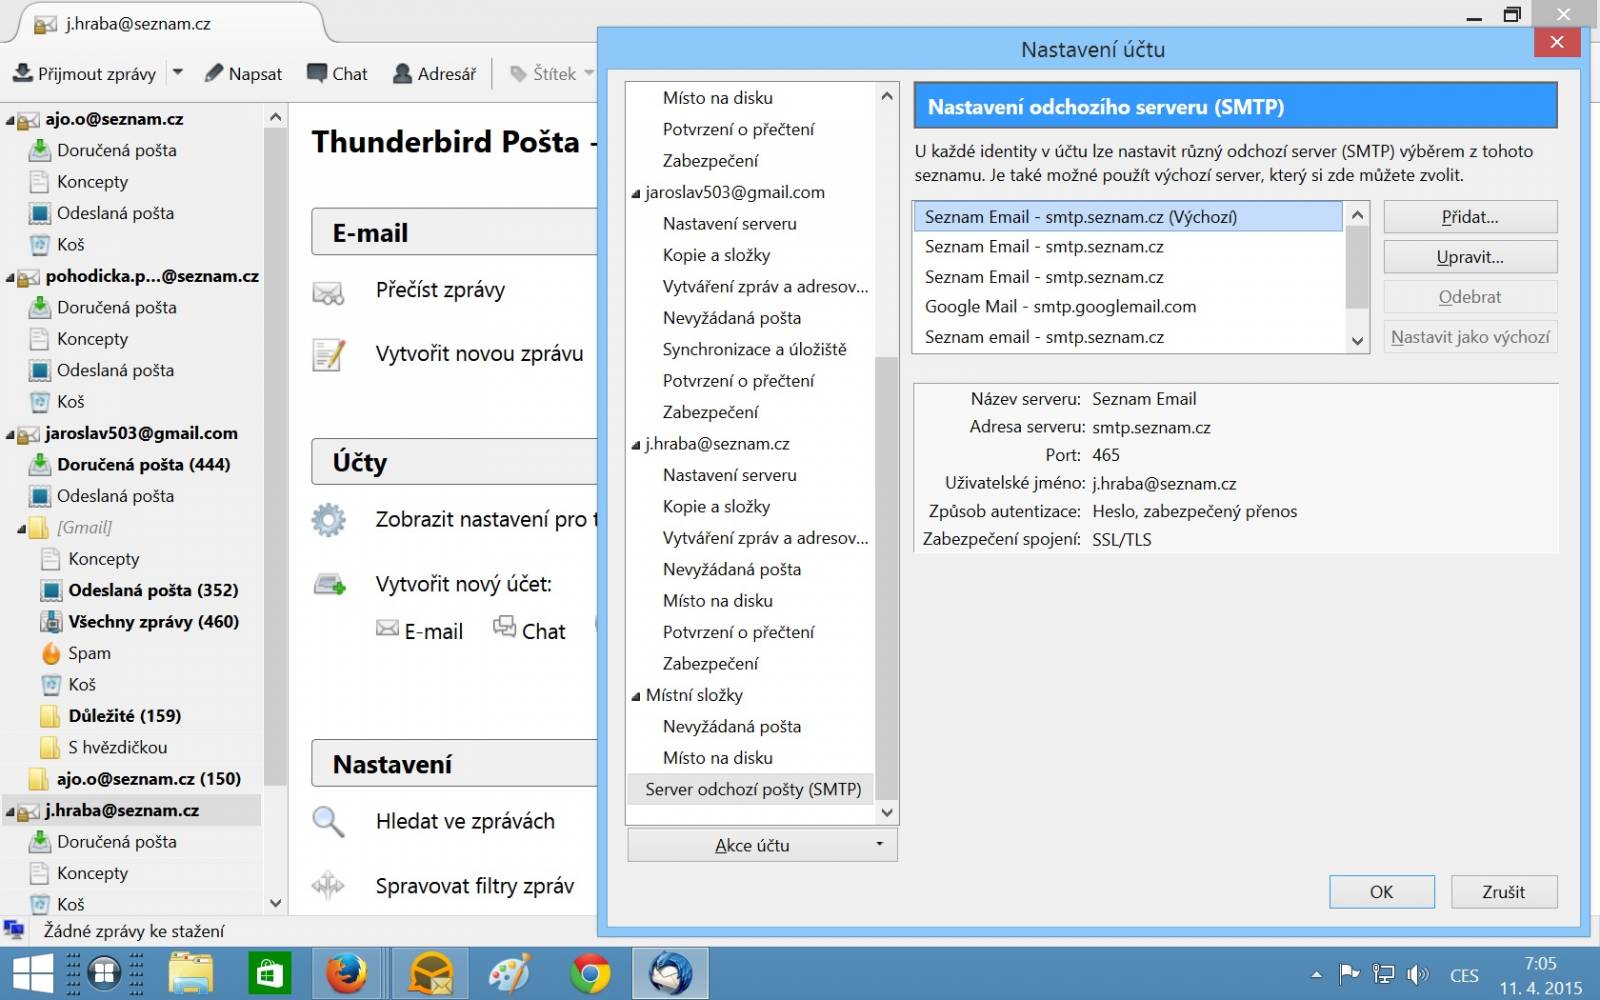Select default Seznam Email (Výchozí) server entry

pyautogui.click(x=1127, y=216)
